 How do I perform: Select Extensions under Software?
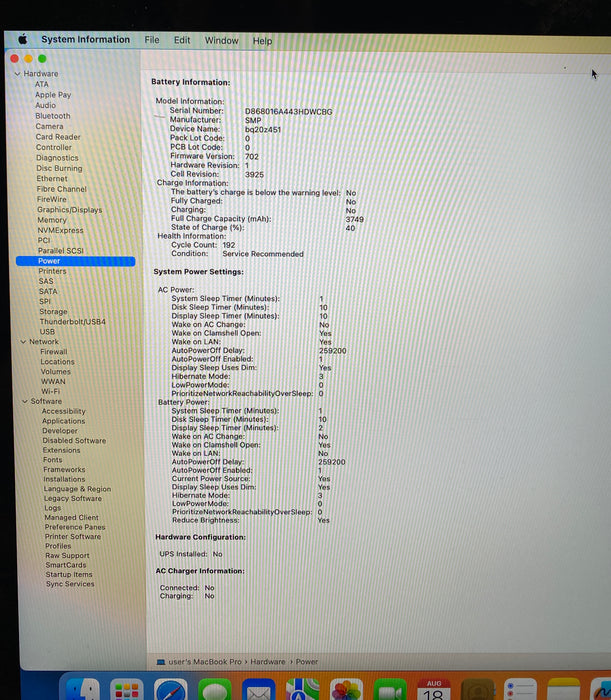pyautogui.click(x=62, y=450)
